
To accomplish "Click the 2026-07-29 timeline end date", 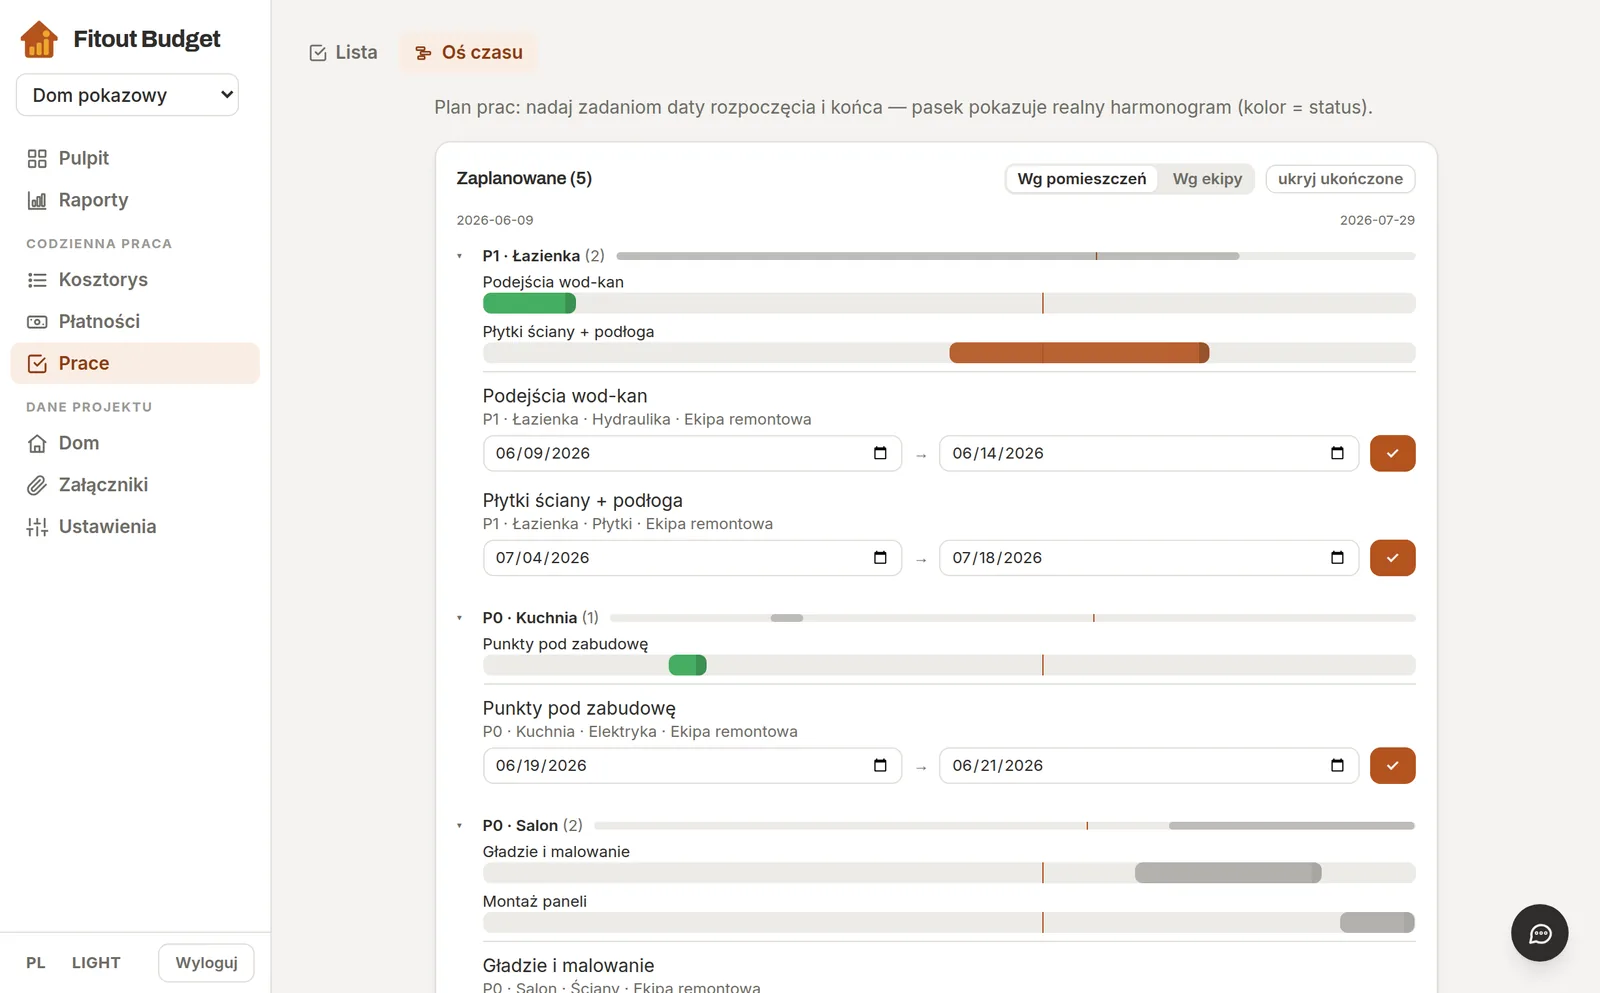I will (1377, 220).
